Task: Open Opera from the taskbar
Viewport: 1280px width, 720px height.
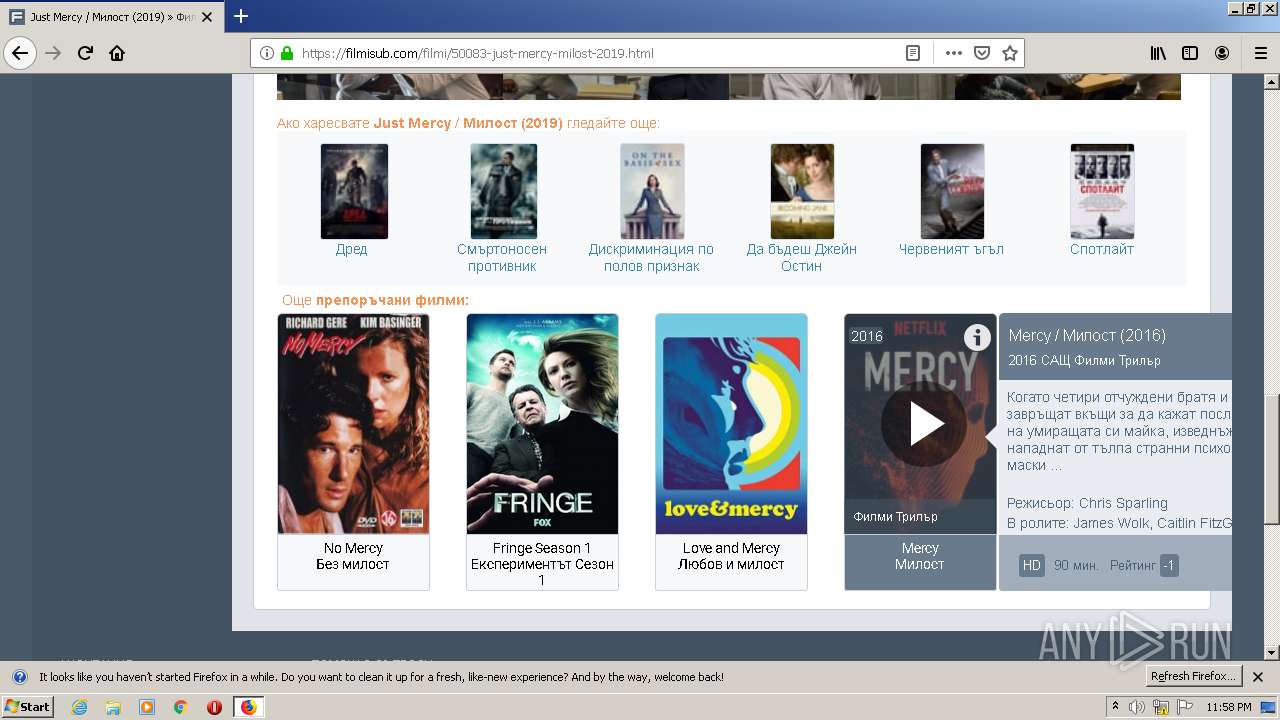Action: tap(214, 707)
